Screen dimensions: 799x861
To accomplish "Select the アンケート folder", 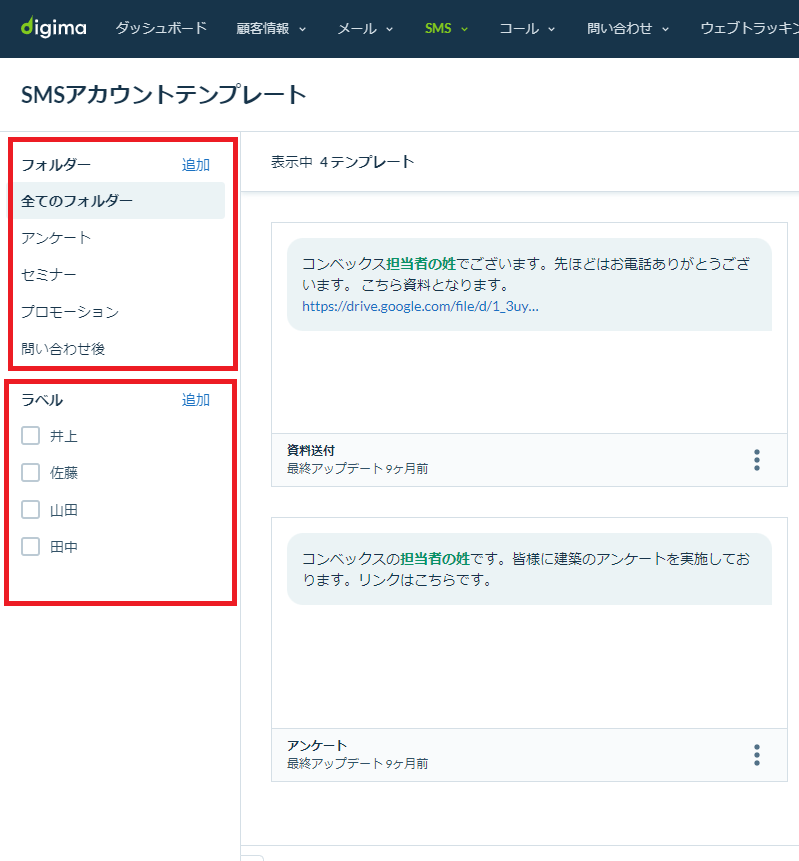I will coord(119,237).
